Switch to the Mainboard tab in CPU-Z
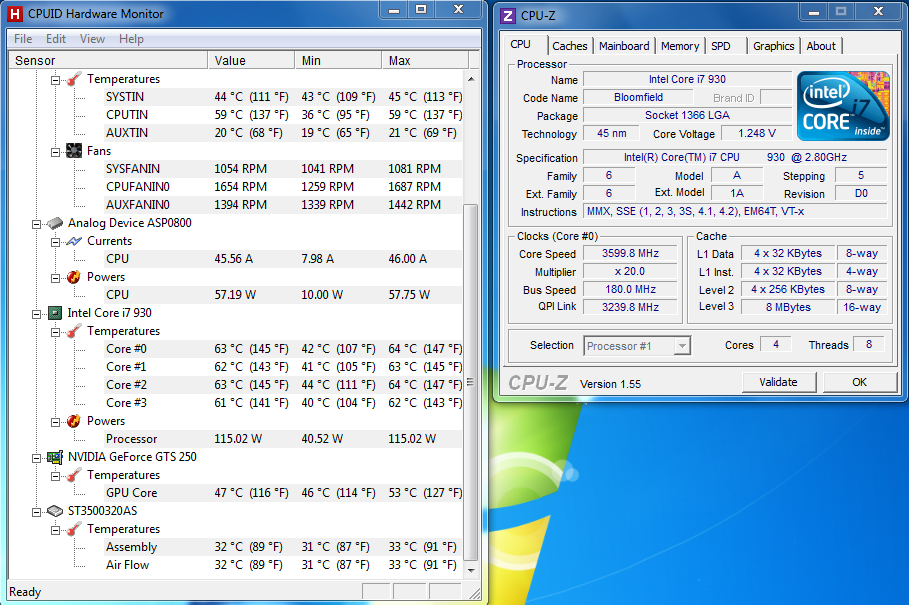 [x=624, y=46]
